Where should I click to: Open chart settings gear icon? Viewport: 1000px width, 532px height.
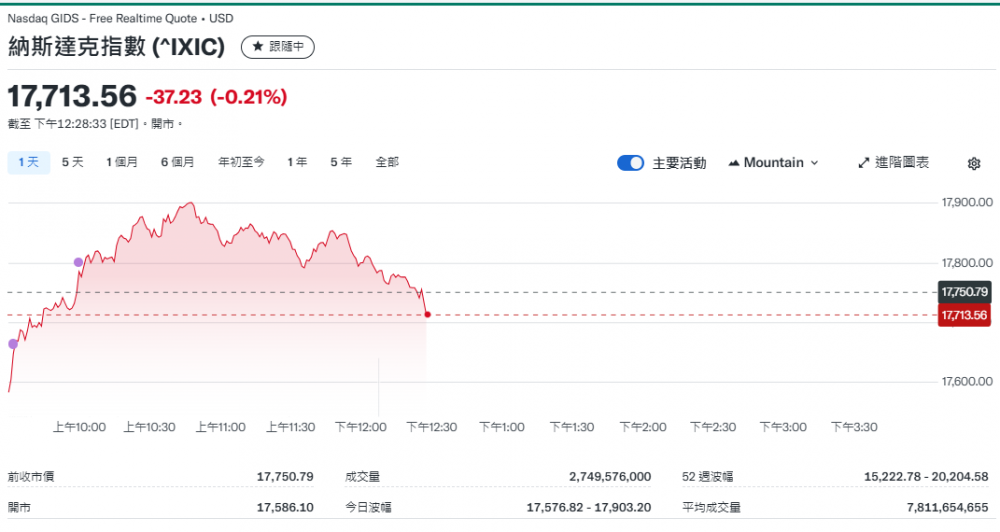click(974, 163)
